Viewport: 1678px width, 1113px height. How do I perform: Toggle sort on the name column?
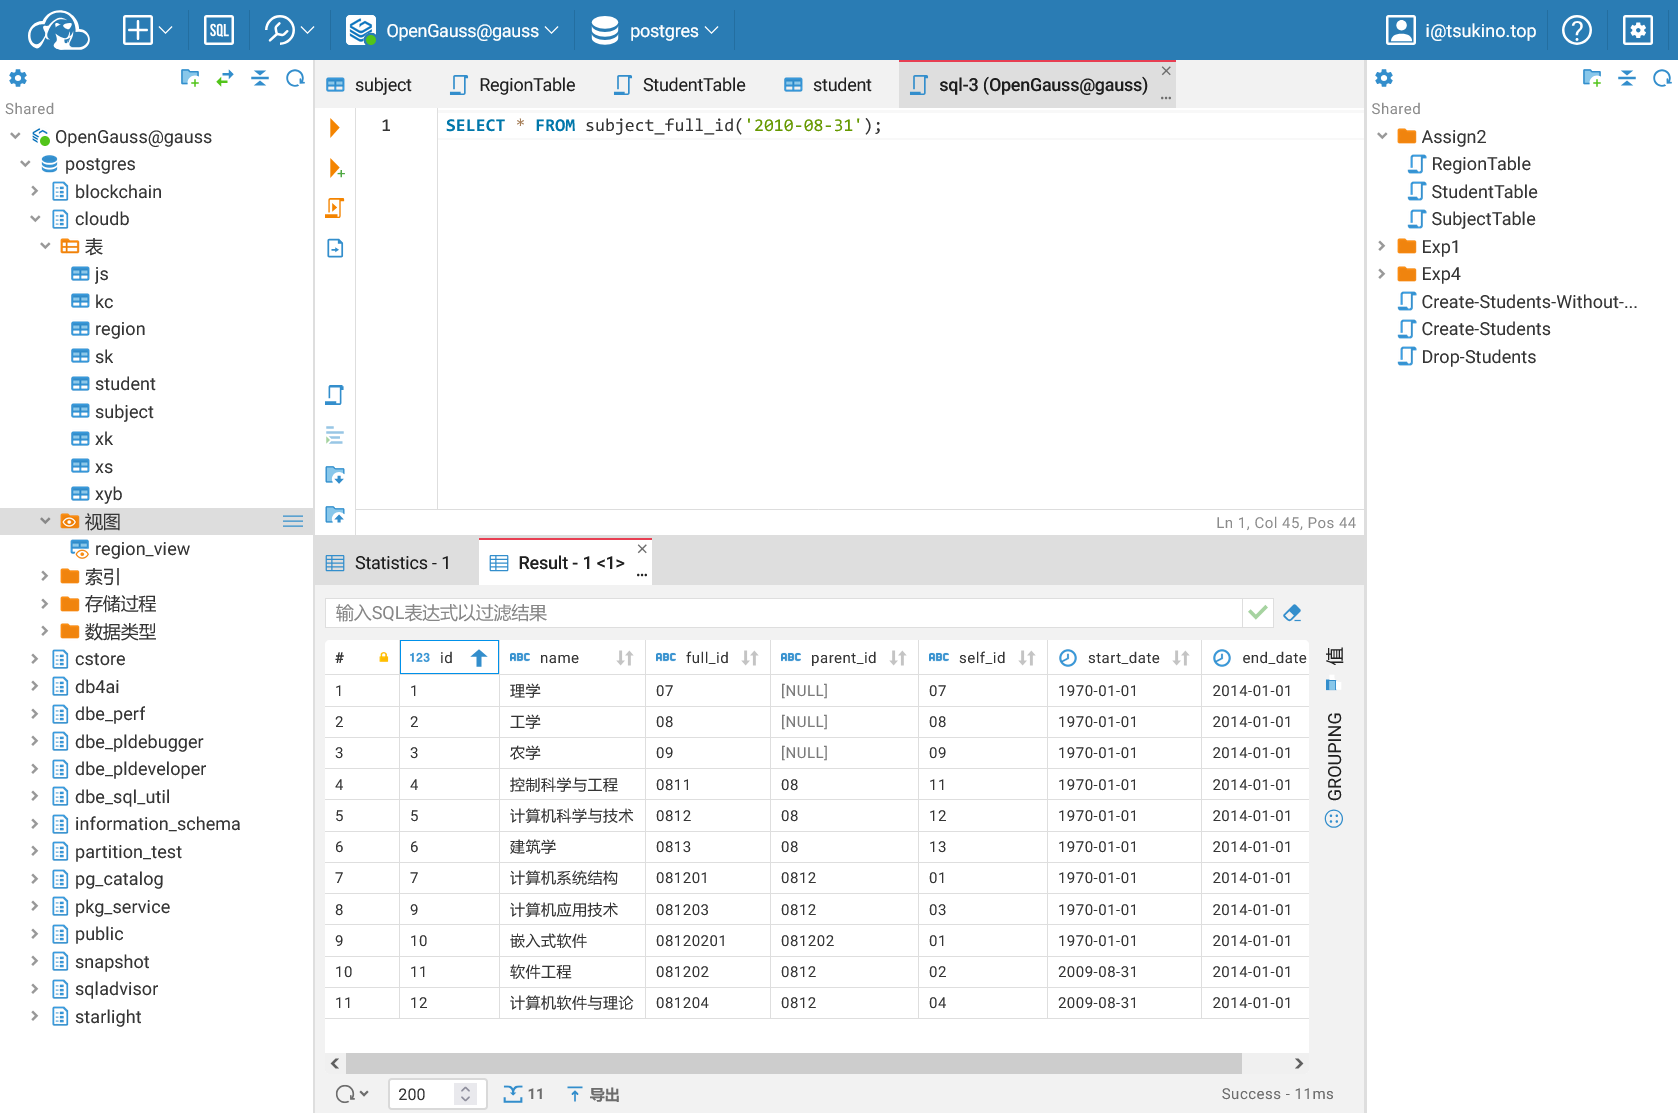click(x=625, y=658)
